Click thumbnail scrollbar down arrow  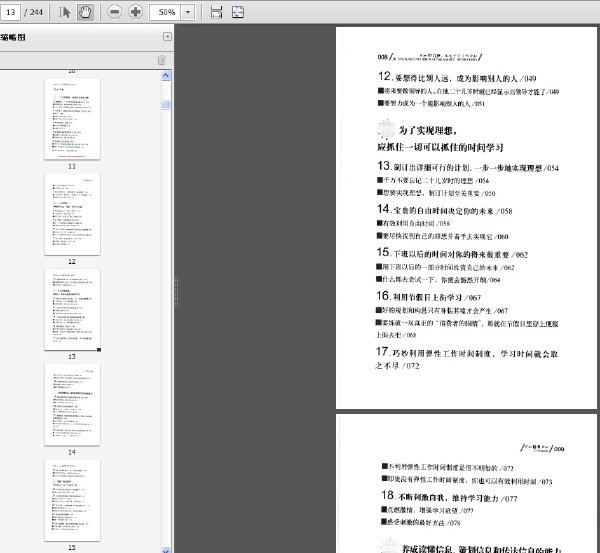coord(166,550)
